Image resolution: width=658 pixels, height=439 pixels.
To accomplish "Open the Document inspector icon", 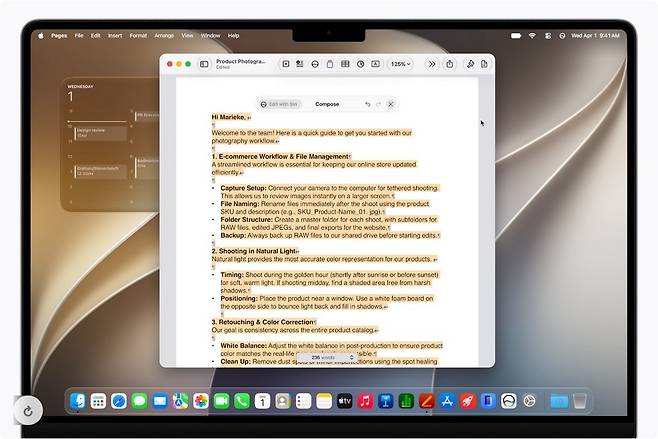I will (x=484, y=64).
